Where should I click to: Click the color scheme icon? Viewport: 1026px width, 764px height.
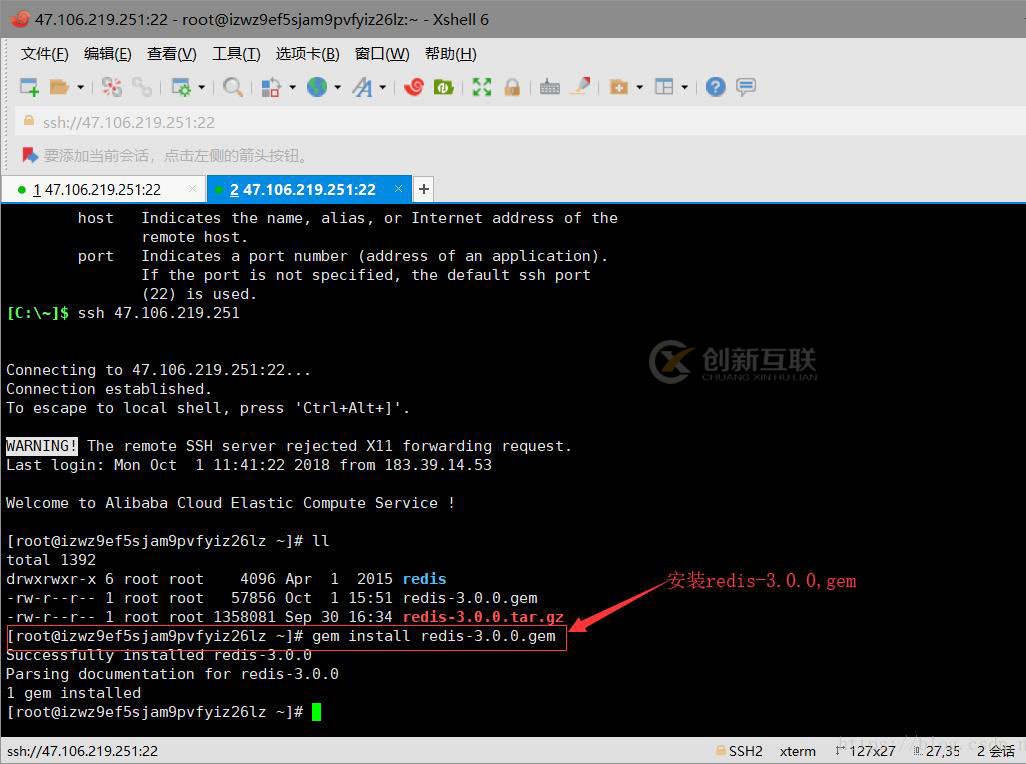pyautogui.click(x=271, y=87)
